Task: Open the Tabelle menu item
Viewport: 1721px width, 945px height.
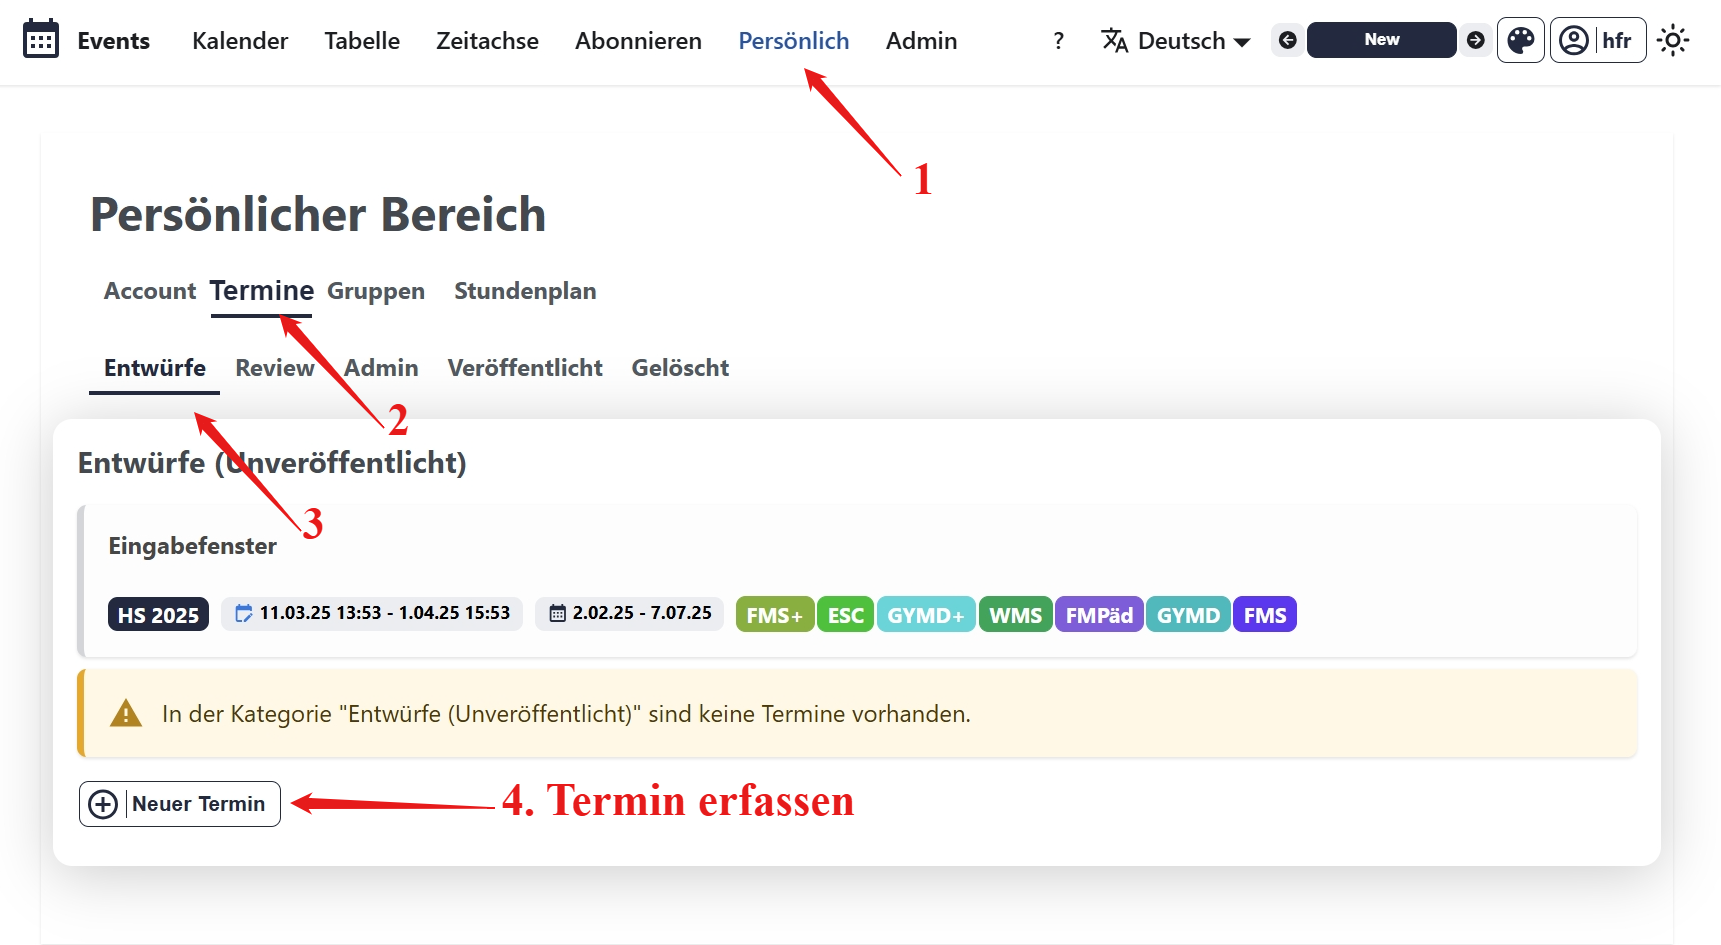Action: (362, 41)
